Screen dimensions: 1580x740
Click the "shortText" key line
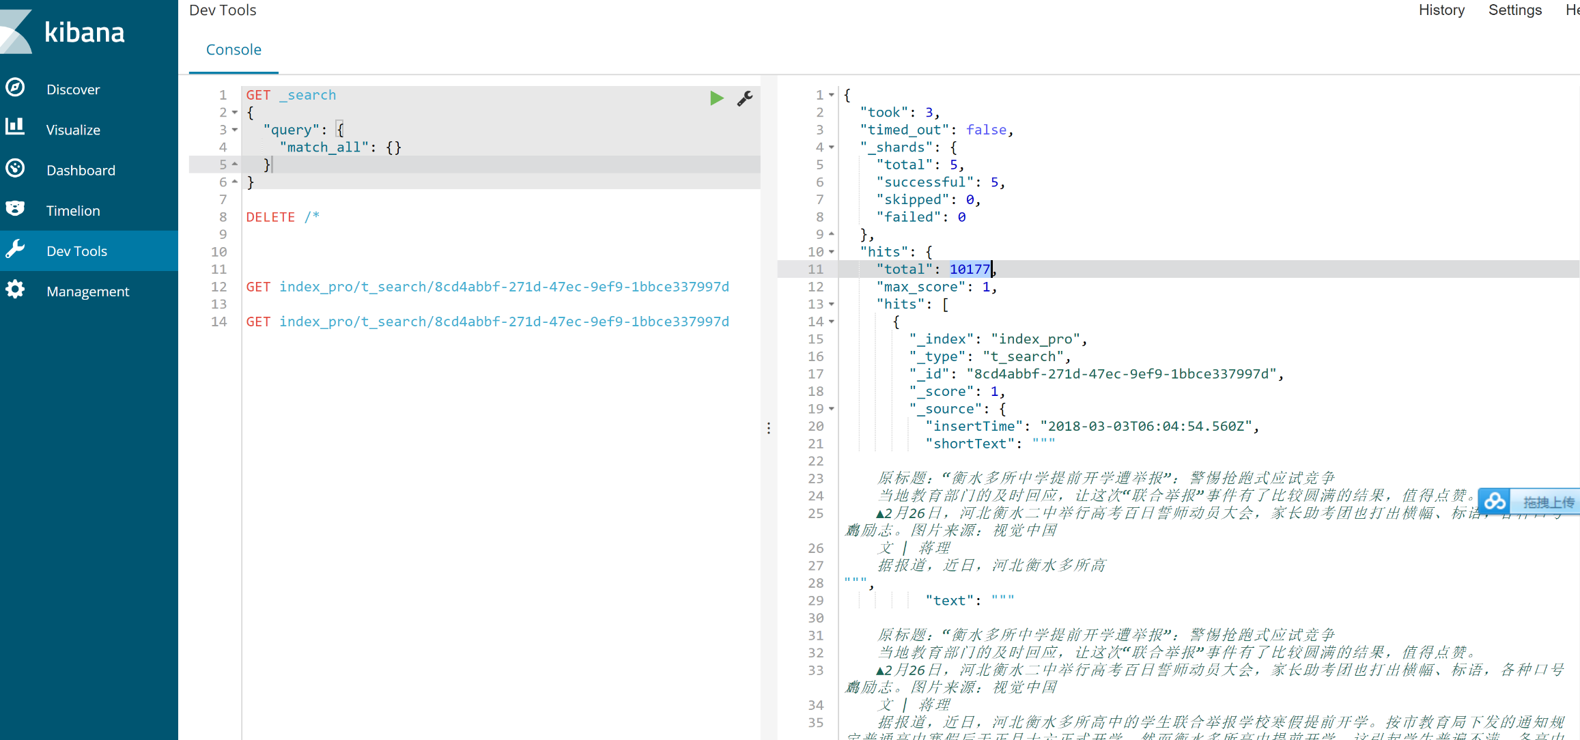(990, 444)
